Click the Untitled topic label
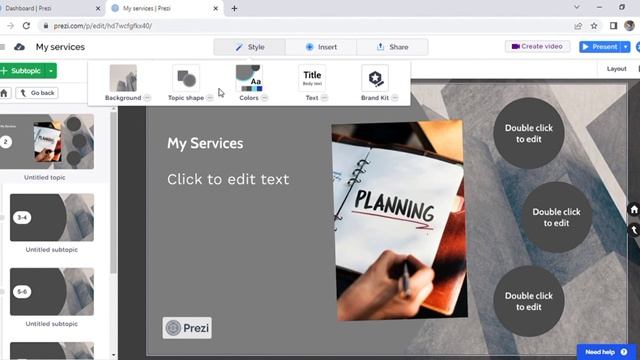This screenshot has width=640, height=360. (x=45, y=178)
